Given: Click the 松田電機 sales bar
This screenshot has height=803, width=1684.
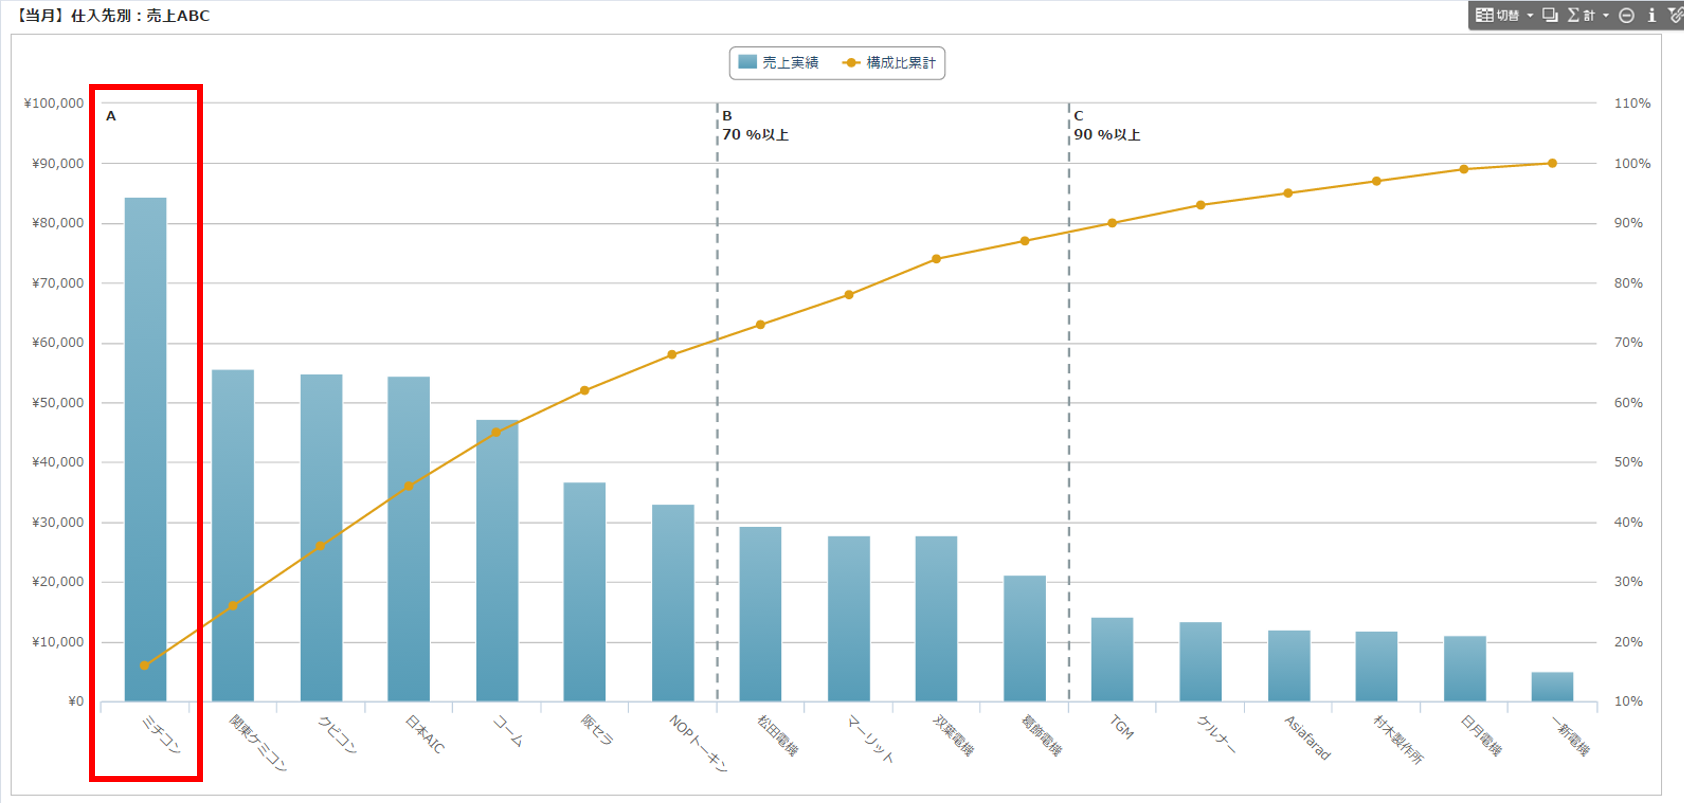Looking at the screenshot, I should (x=761, y=614).
